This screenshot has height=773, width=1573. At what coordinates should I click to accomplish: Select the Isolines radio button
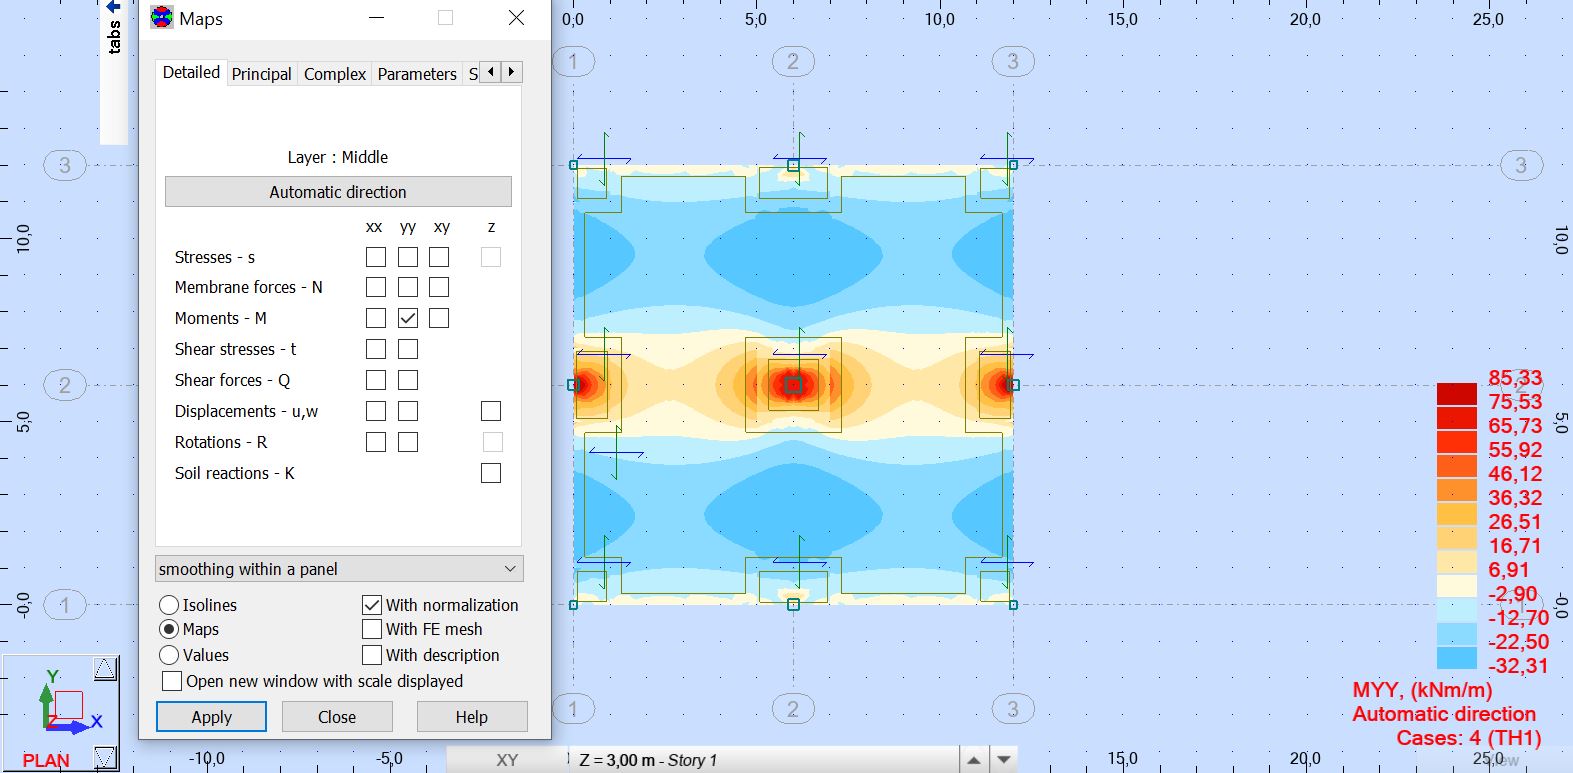click(x=169, y=605)
